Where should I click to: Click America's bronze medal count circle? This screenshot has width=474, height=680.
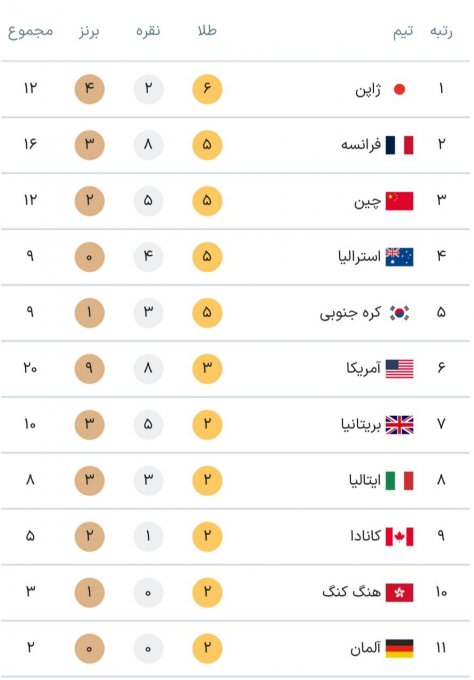click(89, 369)
